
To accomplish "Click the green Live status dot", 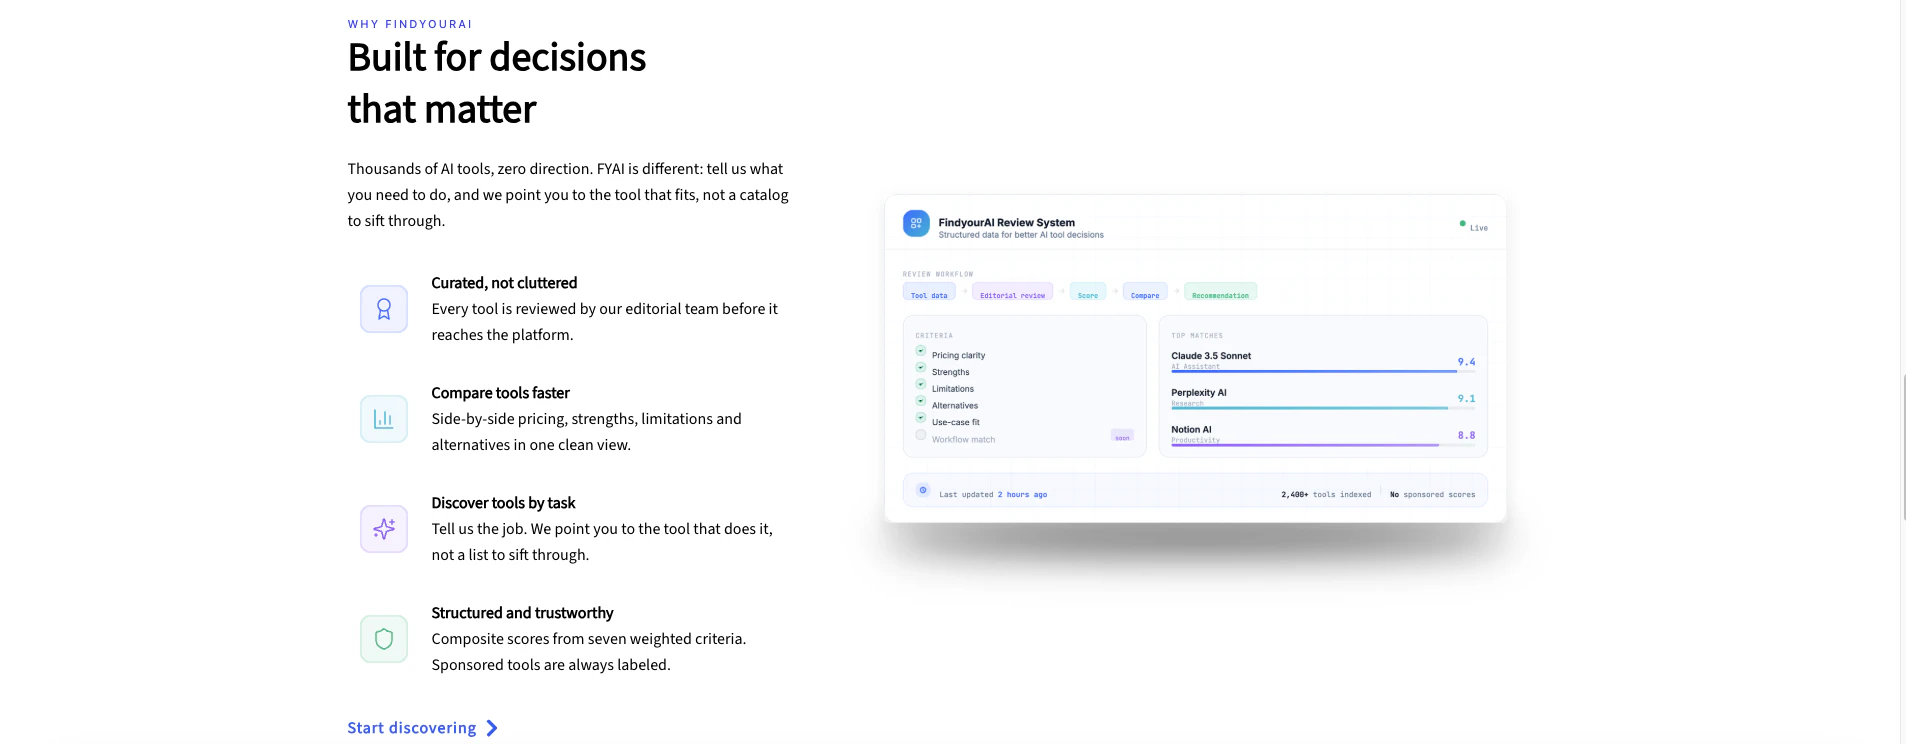I will click(1462, 223).
